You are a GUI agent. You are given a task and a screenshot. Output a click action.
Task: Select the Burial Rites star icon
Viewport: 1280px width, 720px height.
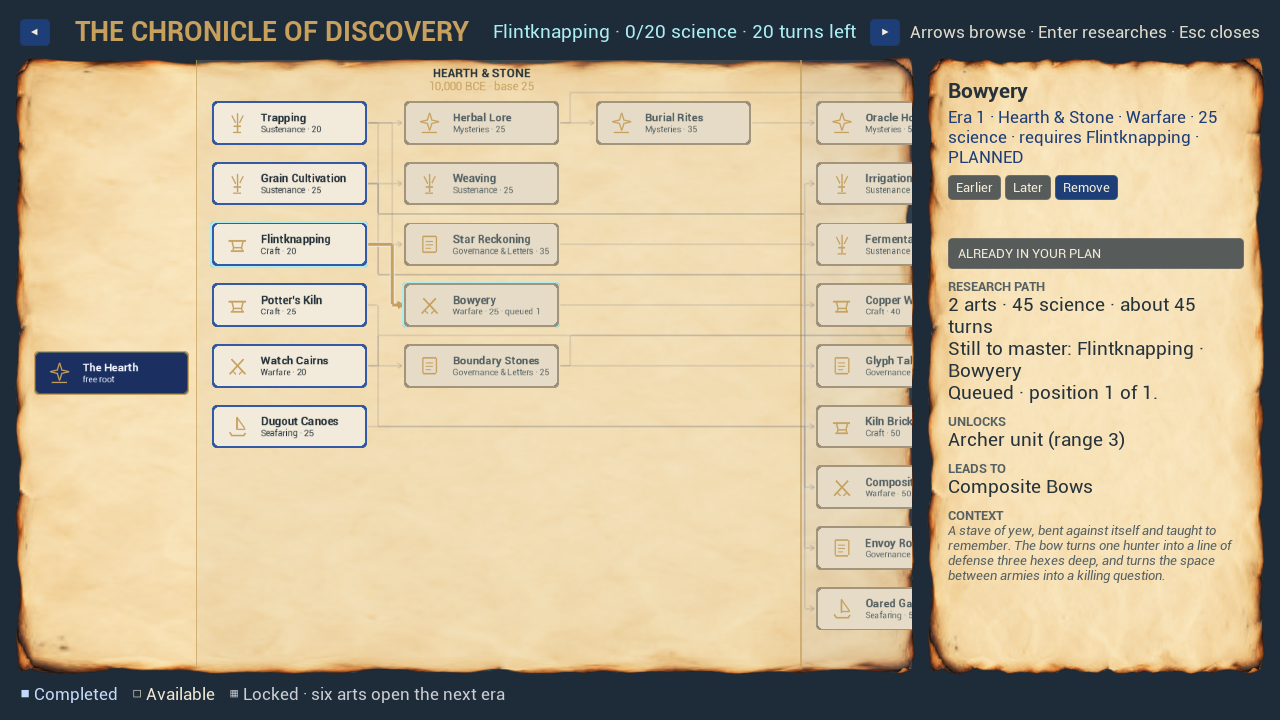(621, 123)
